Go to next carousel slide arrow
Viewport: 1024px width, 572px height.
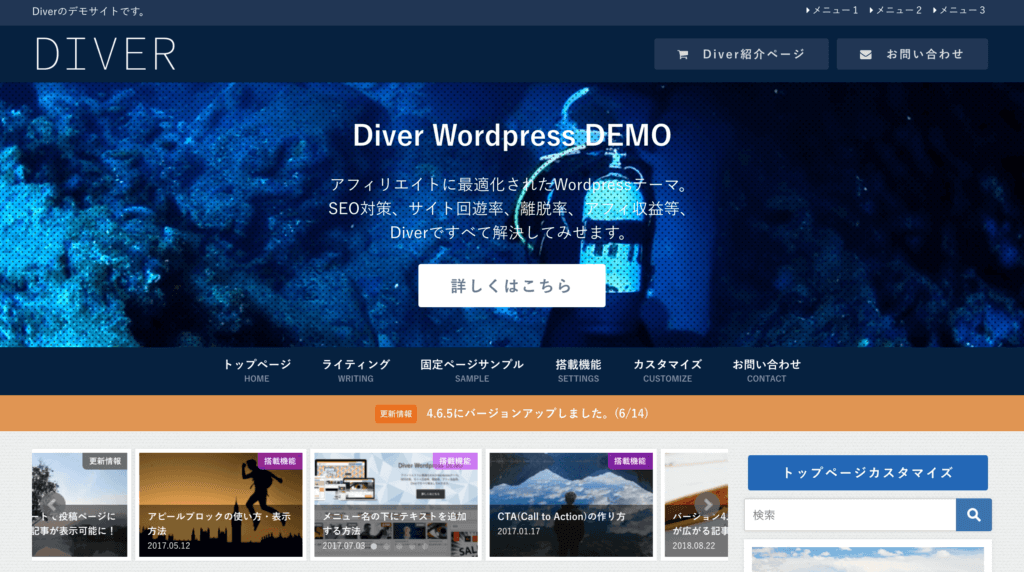click(707, 504)
